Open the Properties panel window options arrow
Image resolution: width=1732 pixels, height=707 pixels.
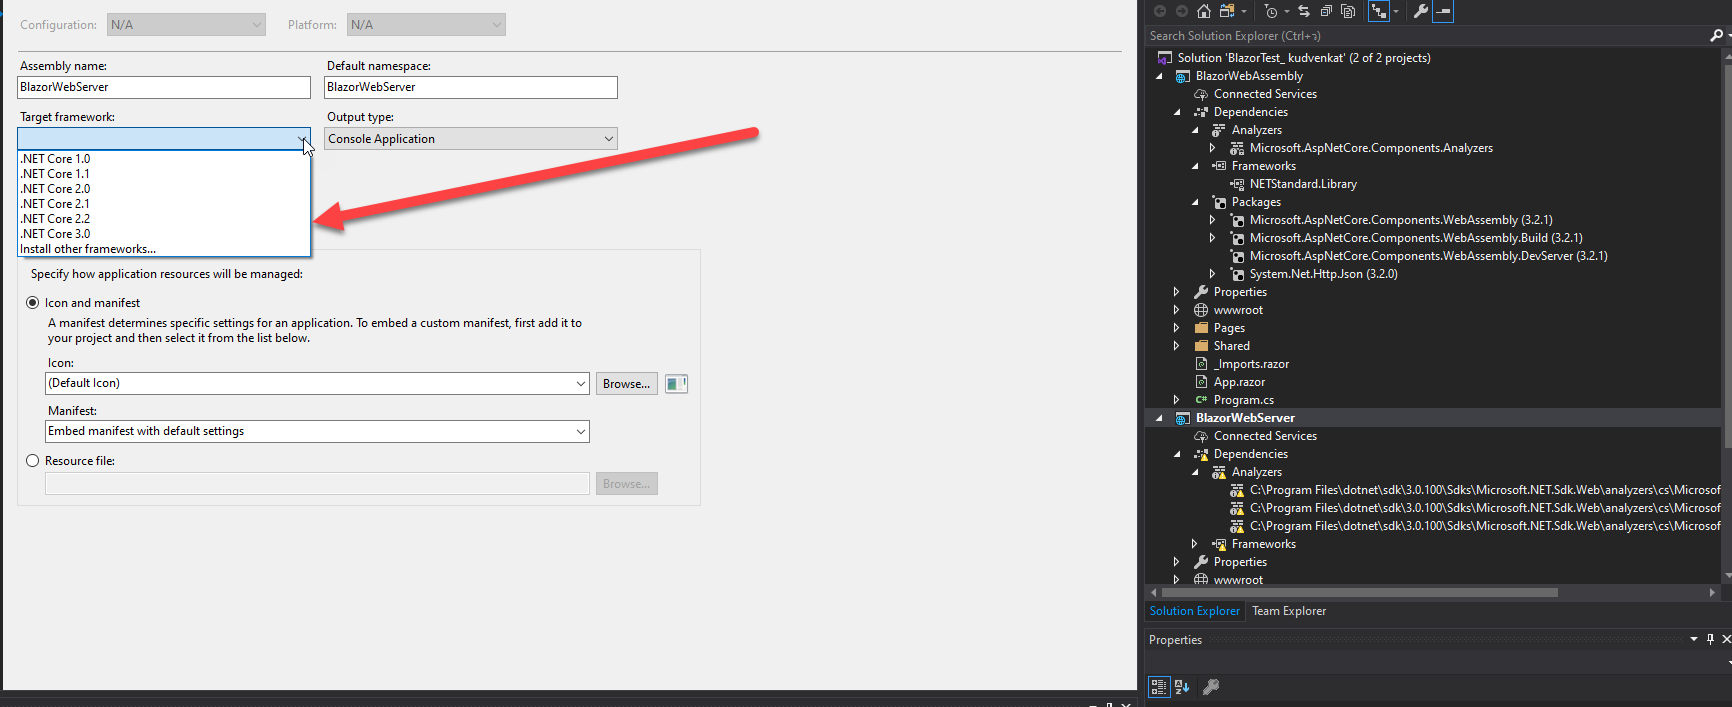coord(1694,639)
